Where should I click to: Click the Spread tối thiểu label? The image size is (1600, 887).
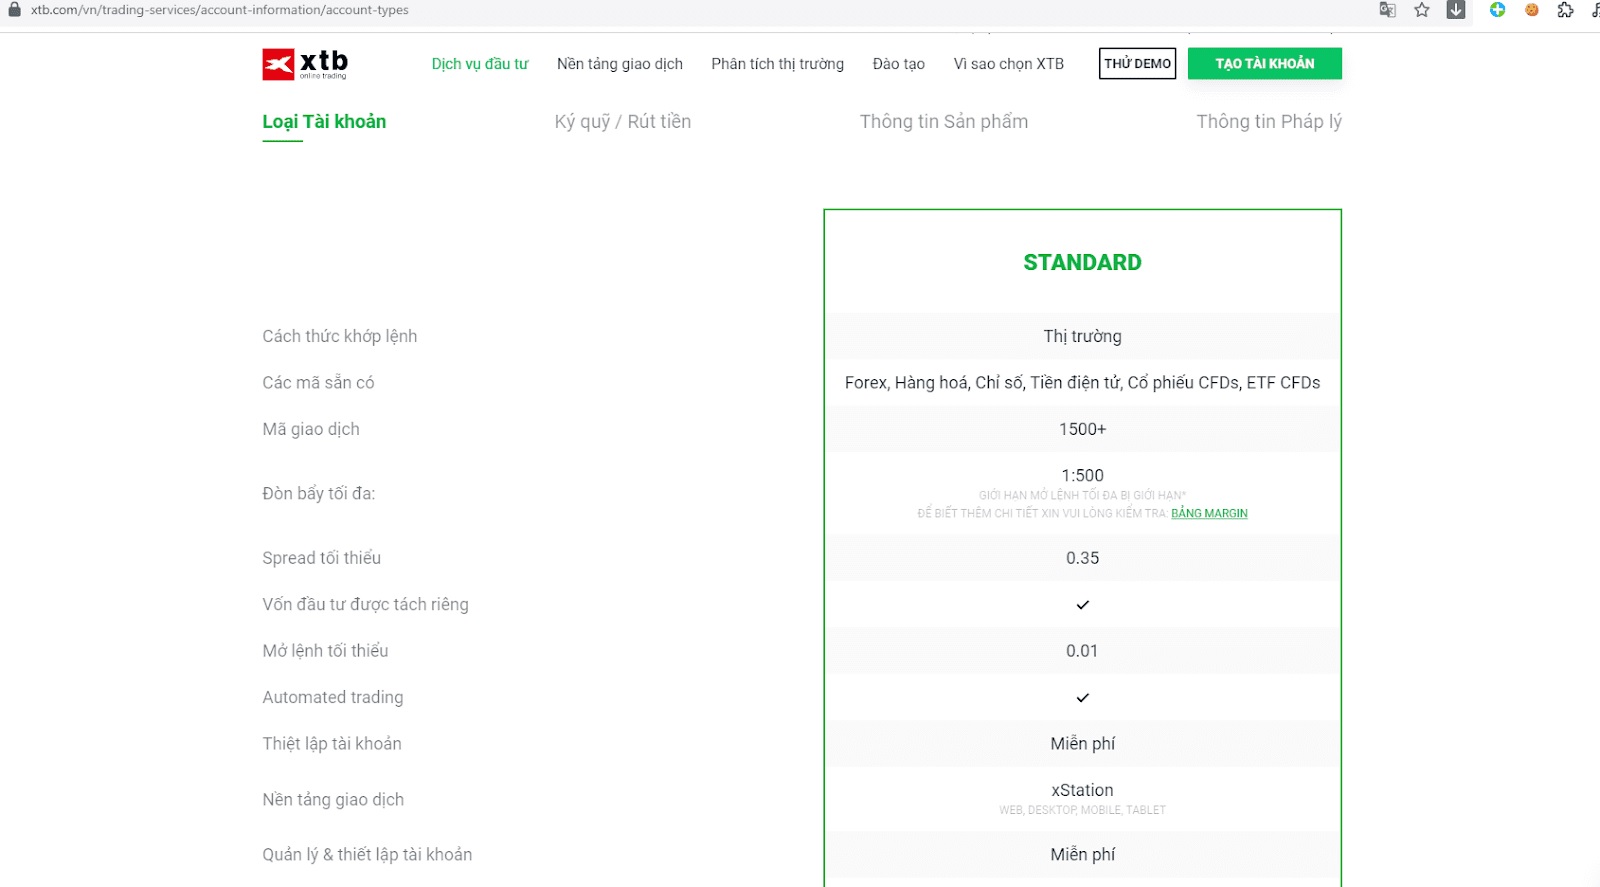(322, 558)
